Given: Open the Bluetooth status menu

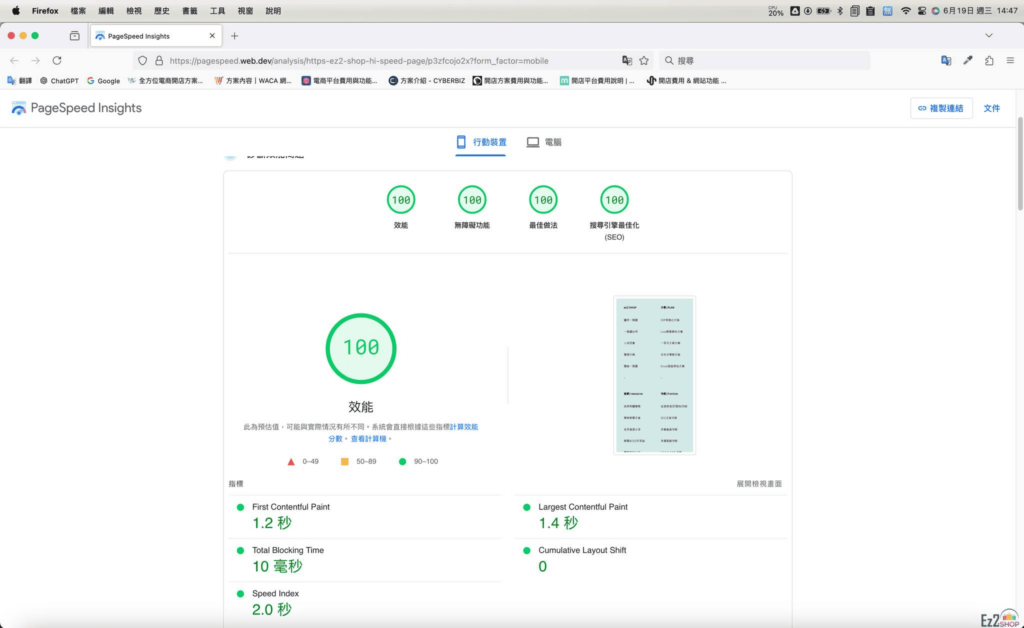Looking at the screenshot, I should [840, 10].
